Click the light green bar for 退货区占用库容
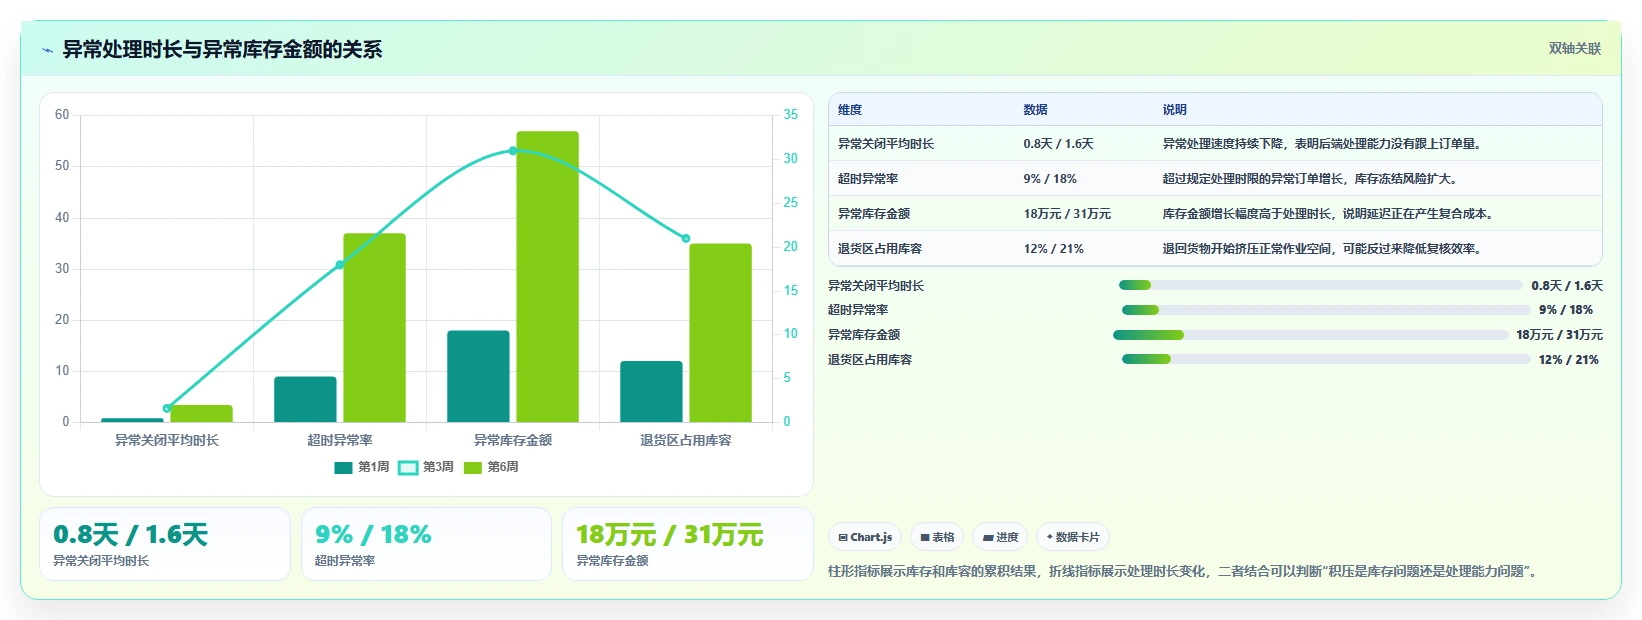1642x620 pixels. (x=720, y=333)
